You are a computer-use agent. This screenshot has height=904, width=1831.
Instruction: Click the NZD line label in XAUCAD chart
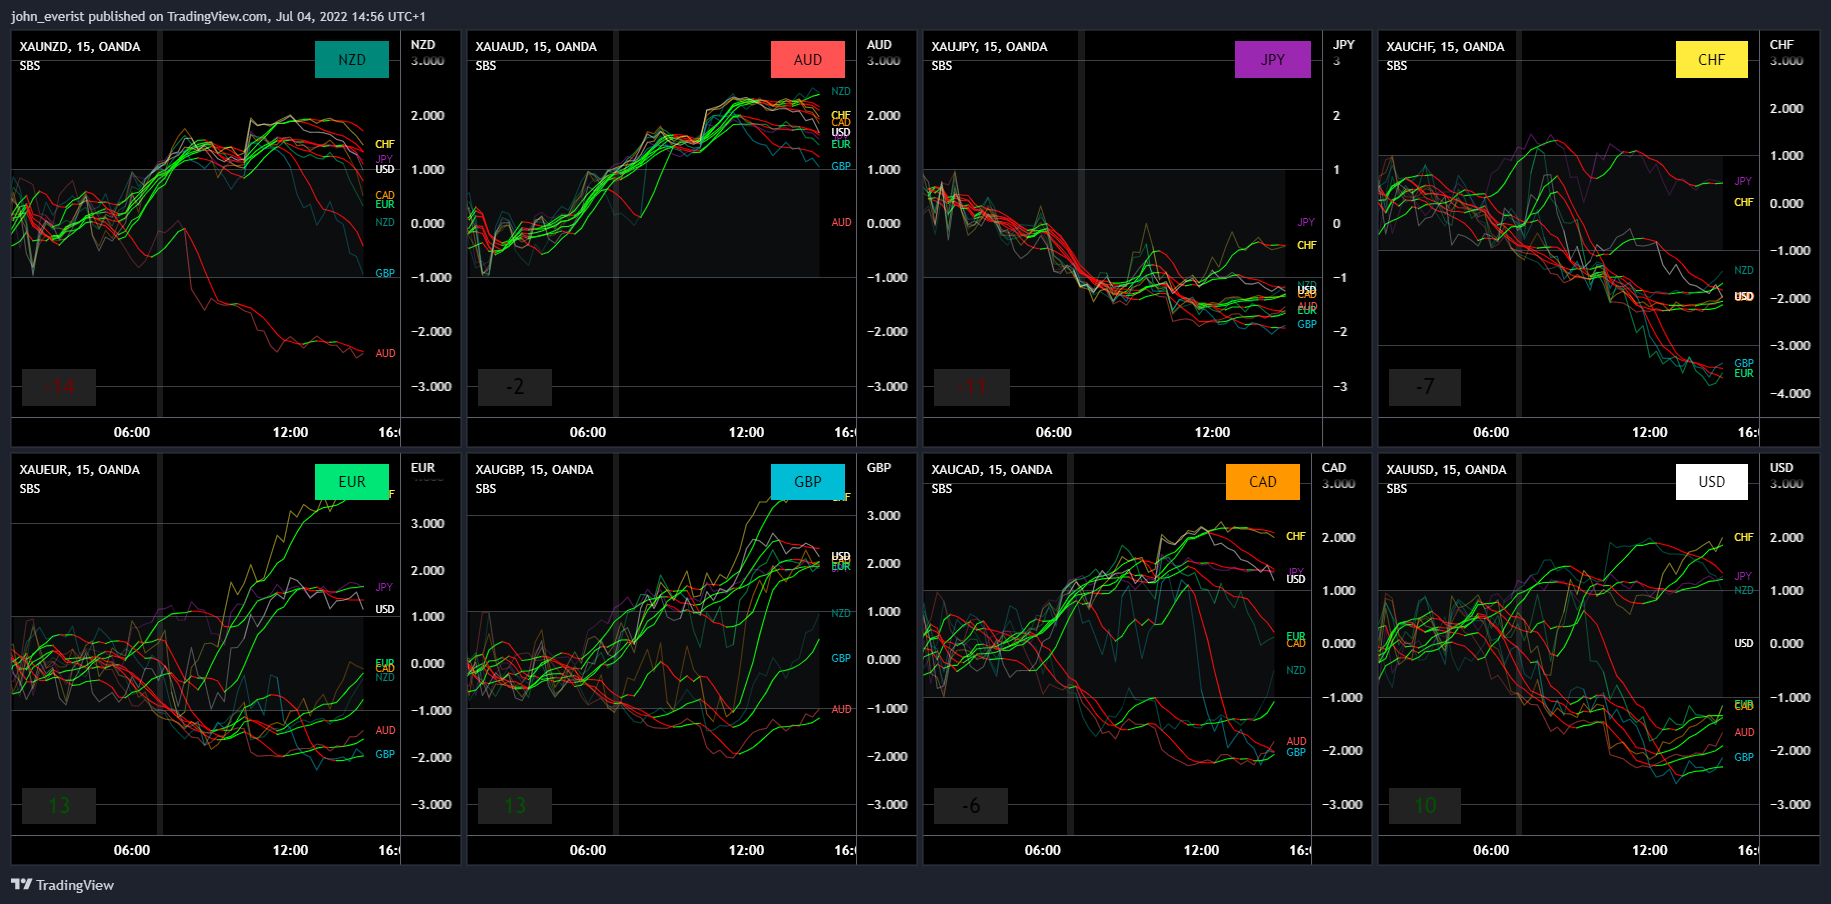click(1296, 671)
